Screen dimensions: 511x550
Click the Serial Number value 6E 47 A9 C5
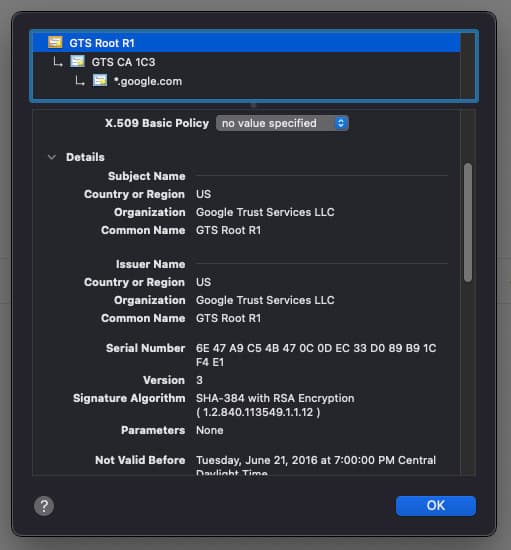click(316, 355)
